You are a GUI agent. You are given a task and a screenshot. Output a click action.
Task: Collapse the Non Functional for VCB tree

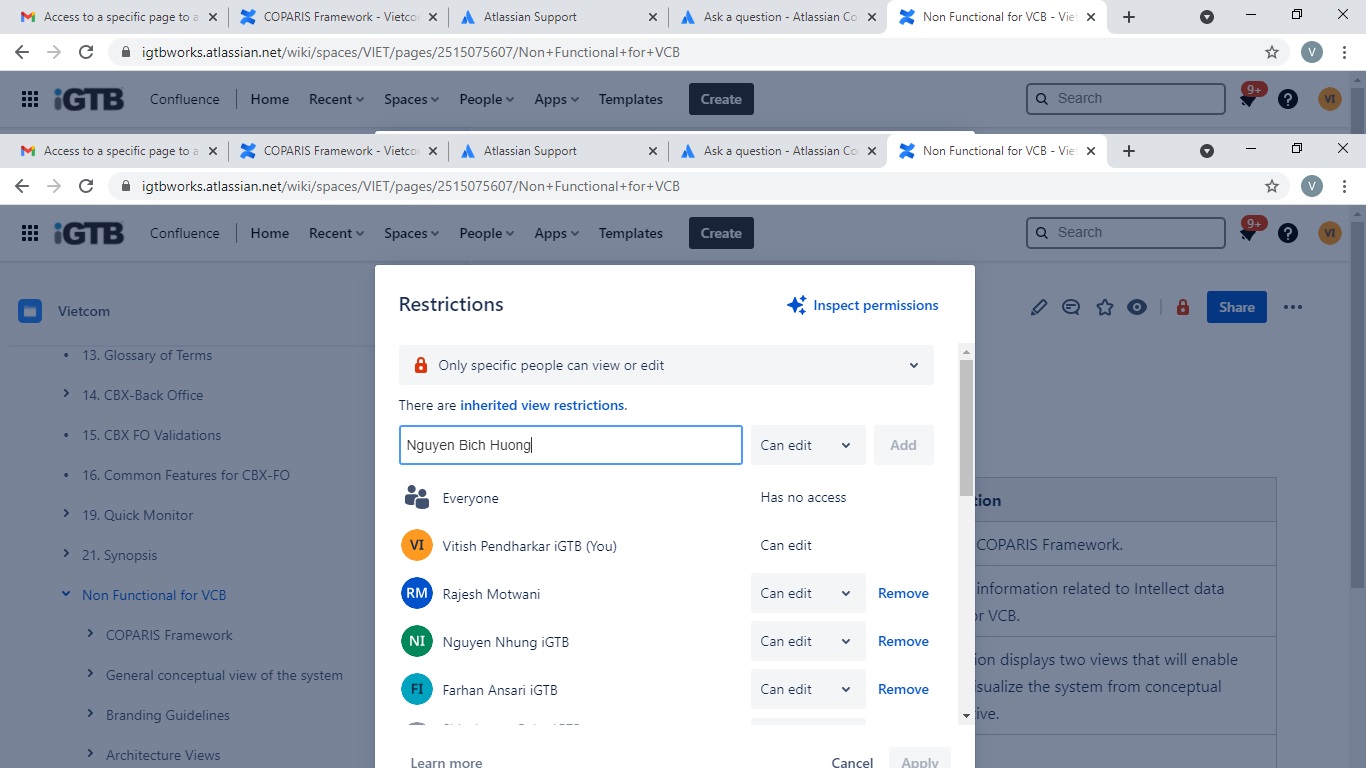point(66,595)
